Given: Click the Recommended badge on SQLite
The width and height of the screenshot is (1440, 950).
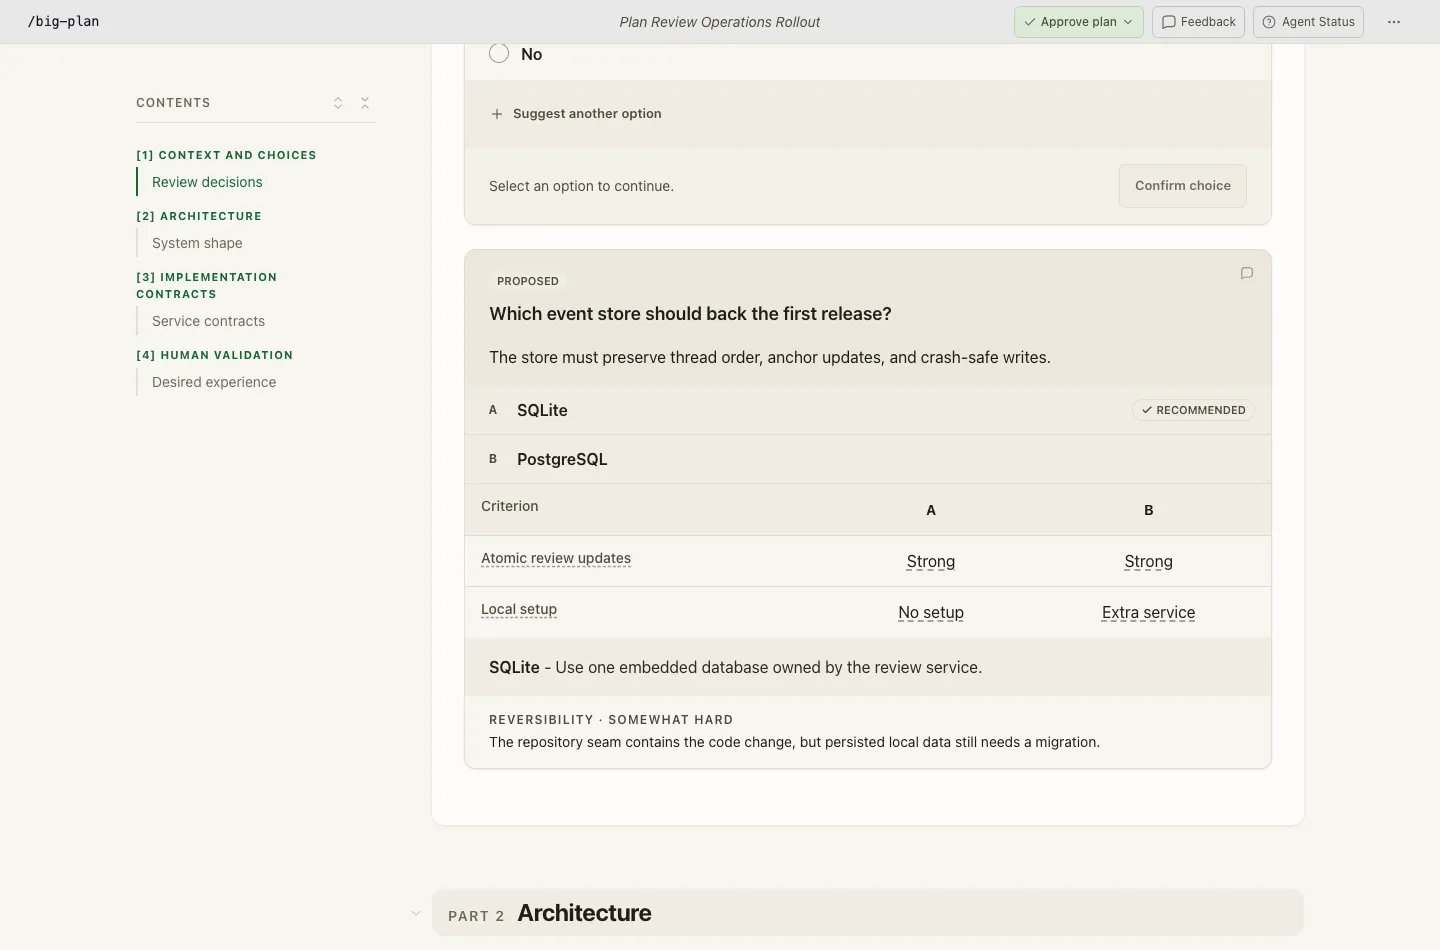Looking at the screenshot, I should (x=1193, y=410).
